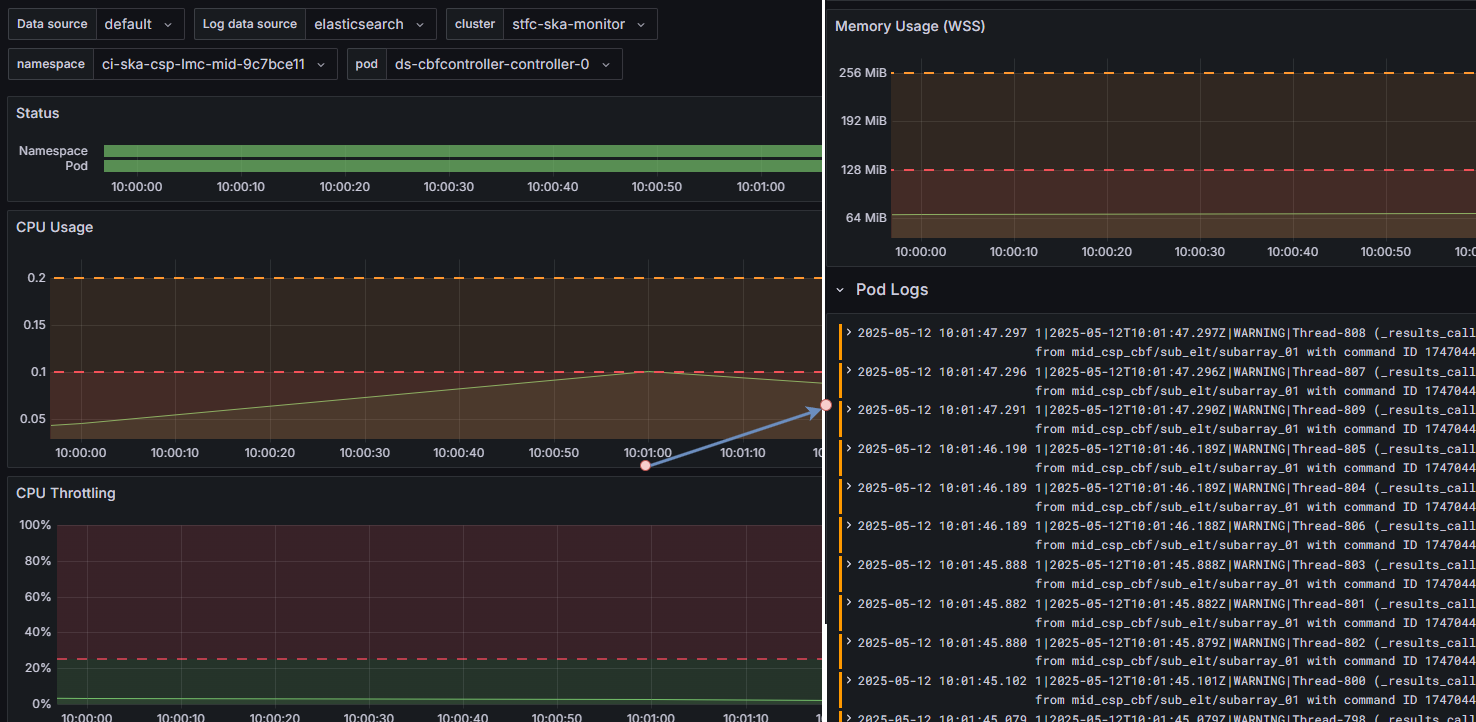1476x722 pixels.
Task: Expand log entry at 10:01:45.882
Action: tap(849, 603)
